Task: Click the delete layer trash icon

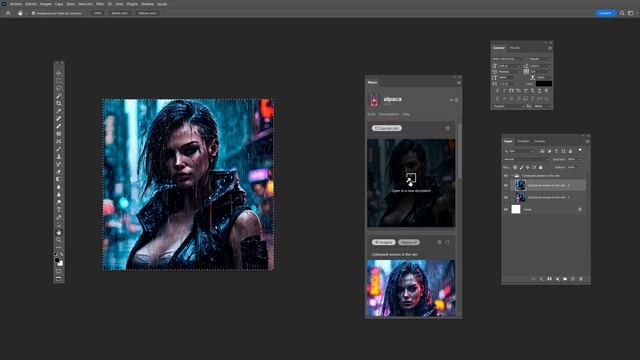Action: tap(581, 279)
